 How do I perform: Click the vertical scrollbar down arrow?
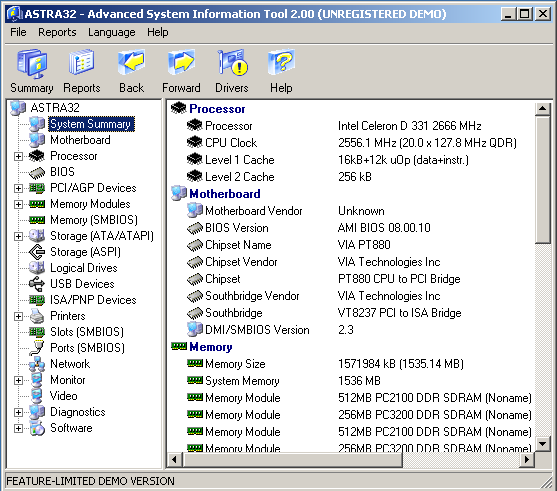[542, 443]
